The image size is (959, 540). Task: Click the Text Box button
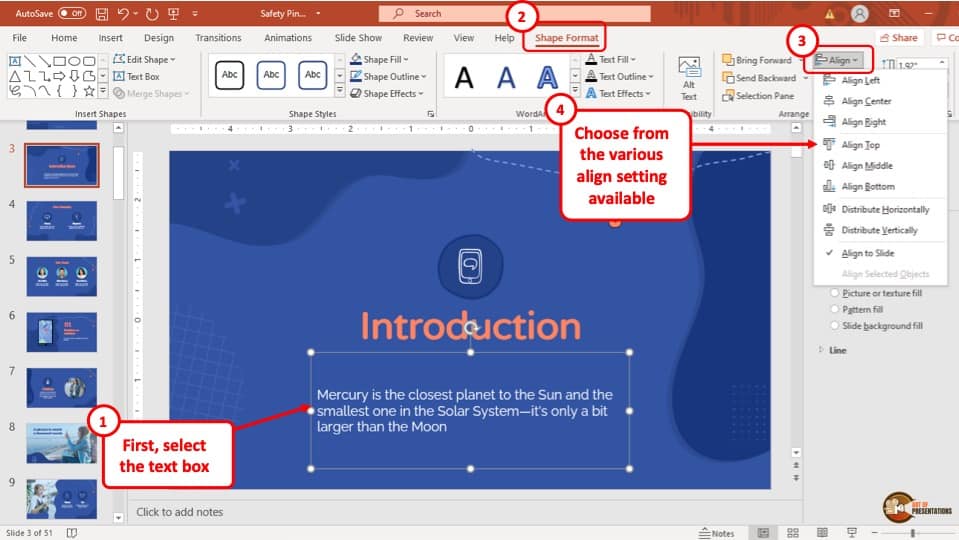coord(136,76)
